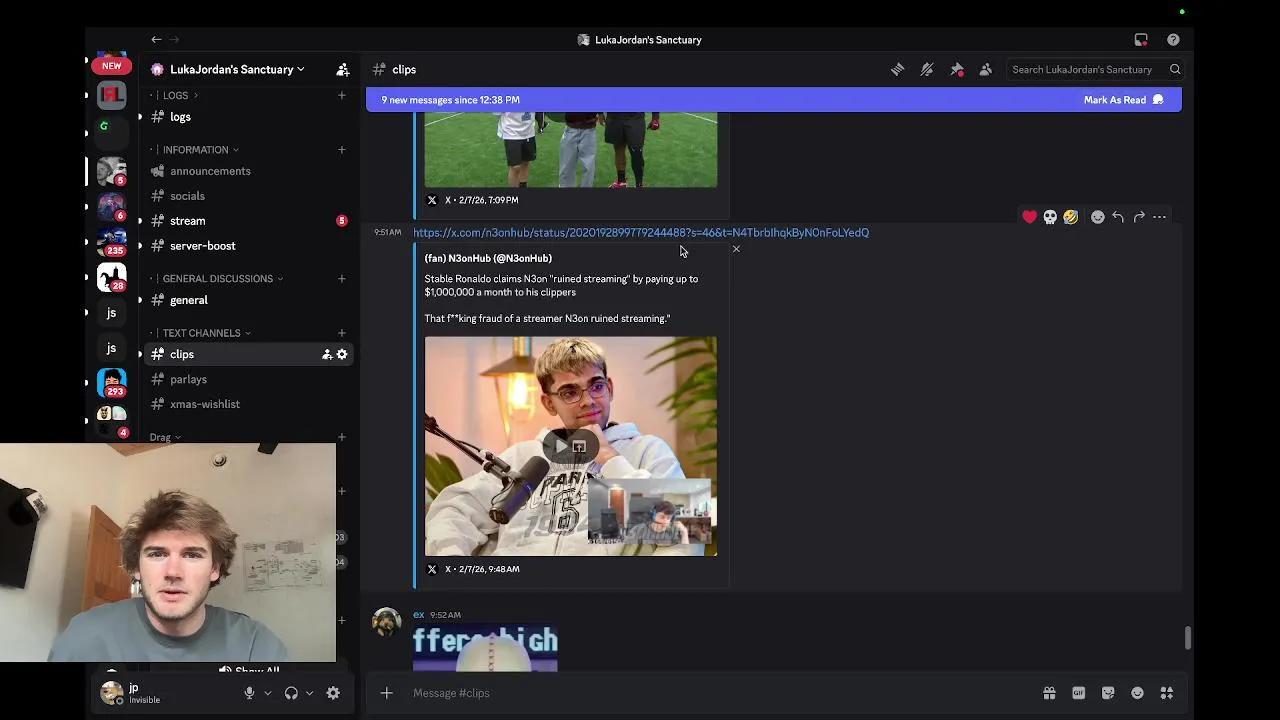Open the server icon with 235 badge
Image resolution: width=1280 pixels, height=720 pixels.
[111, 242]
